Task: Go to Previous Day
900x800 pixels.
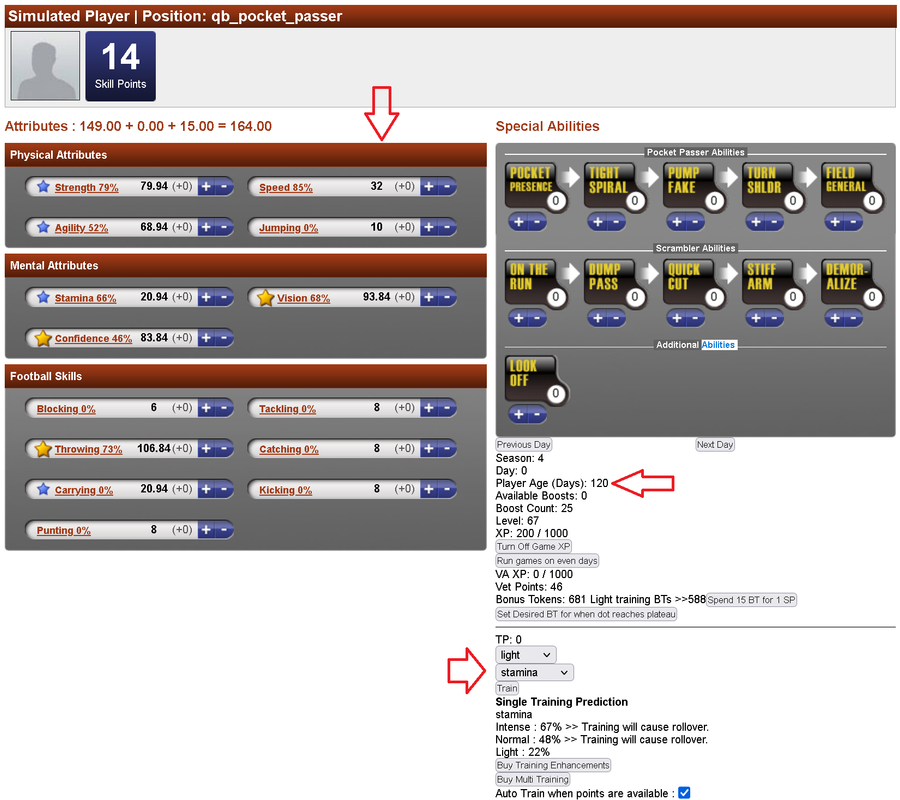Action: (x=523, y=445)
